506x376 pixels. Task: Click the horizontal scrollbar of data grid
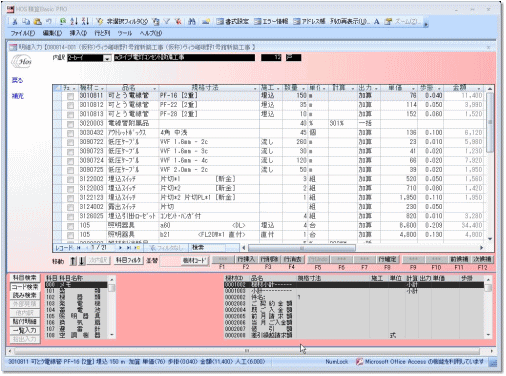tap(363, 248)
